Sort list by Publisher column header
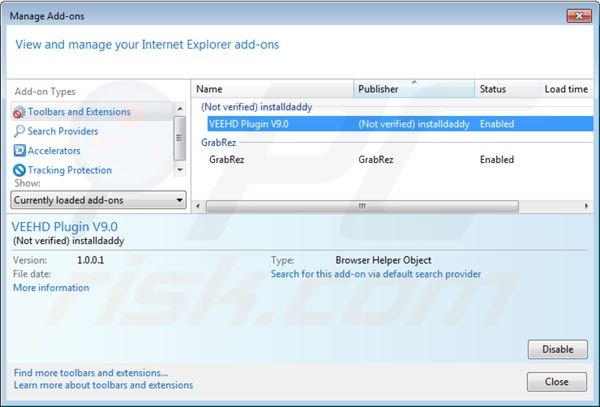The width and height of the screenshot is (600, 407). pos(414,89)
